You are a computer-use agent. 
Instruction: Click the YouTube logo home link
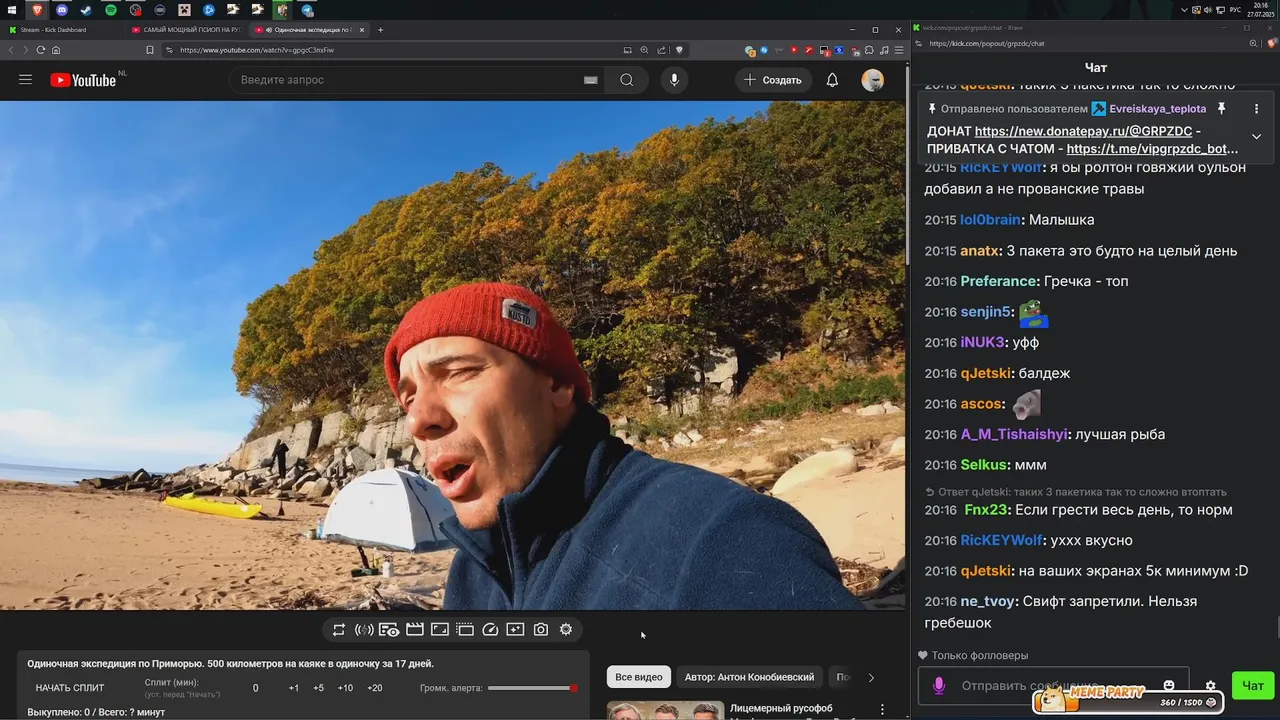pos(84,80)
